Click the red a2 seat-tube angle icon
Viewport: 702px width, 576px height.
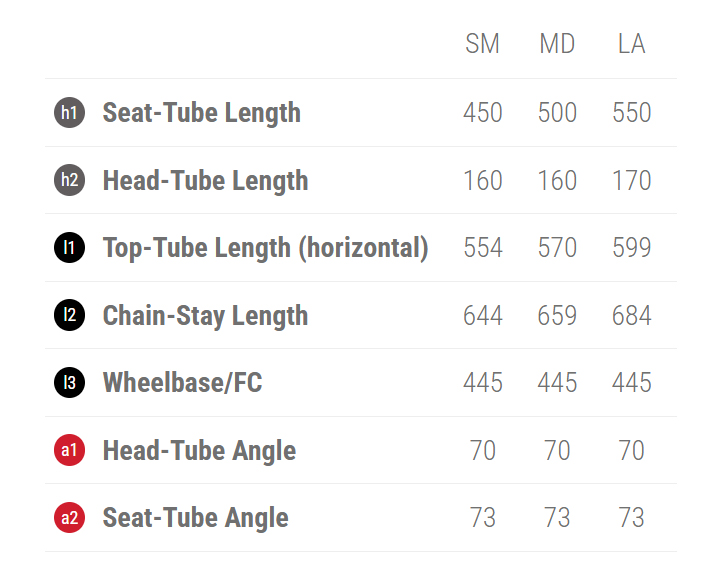69,518
